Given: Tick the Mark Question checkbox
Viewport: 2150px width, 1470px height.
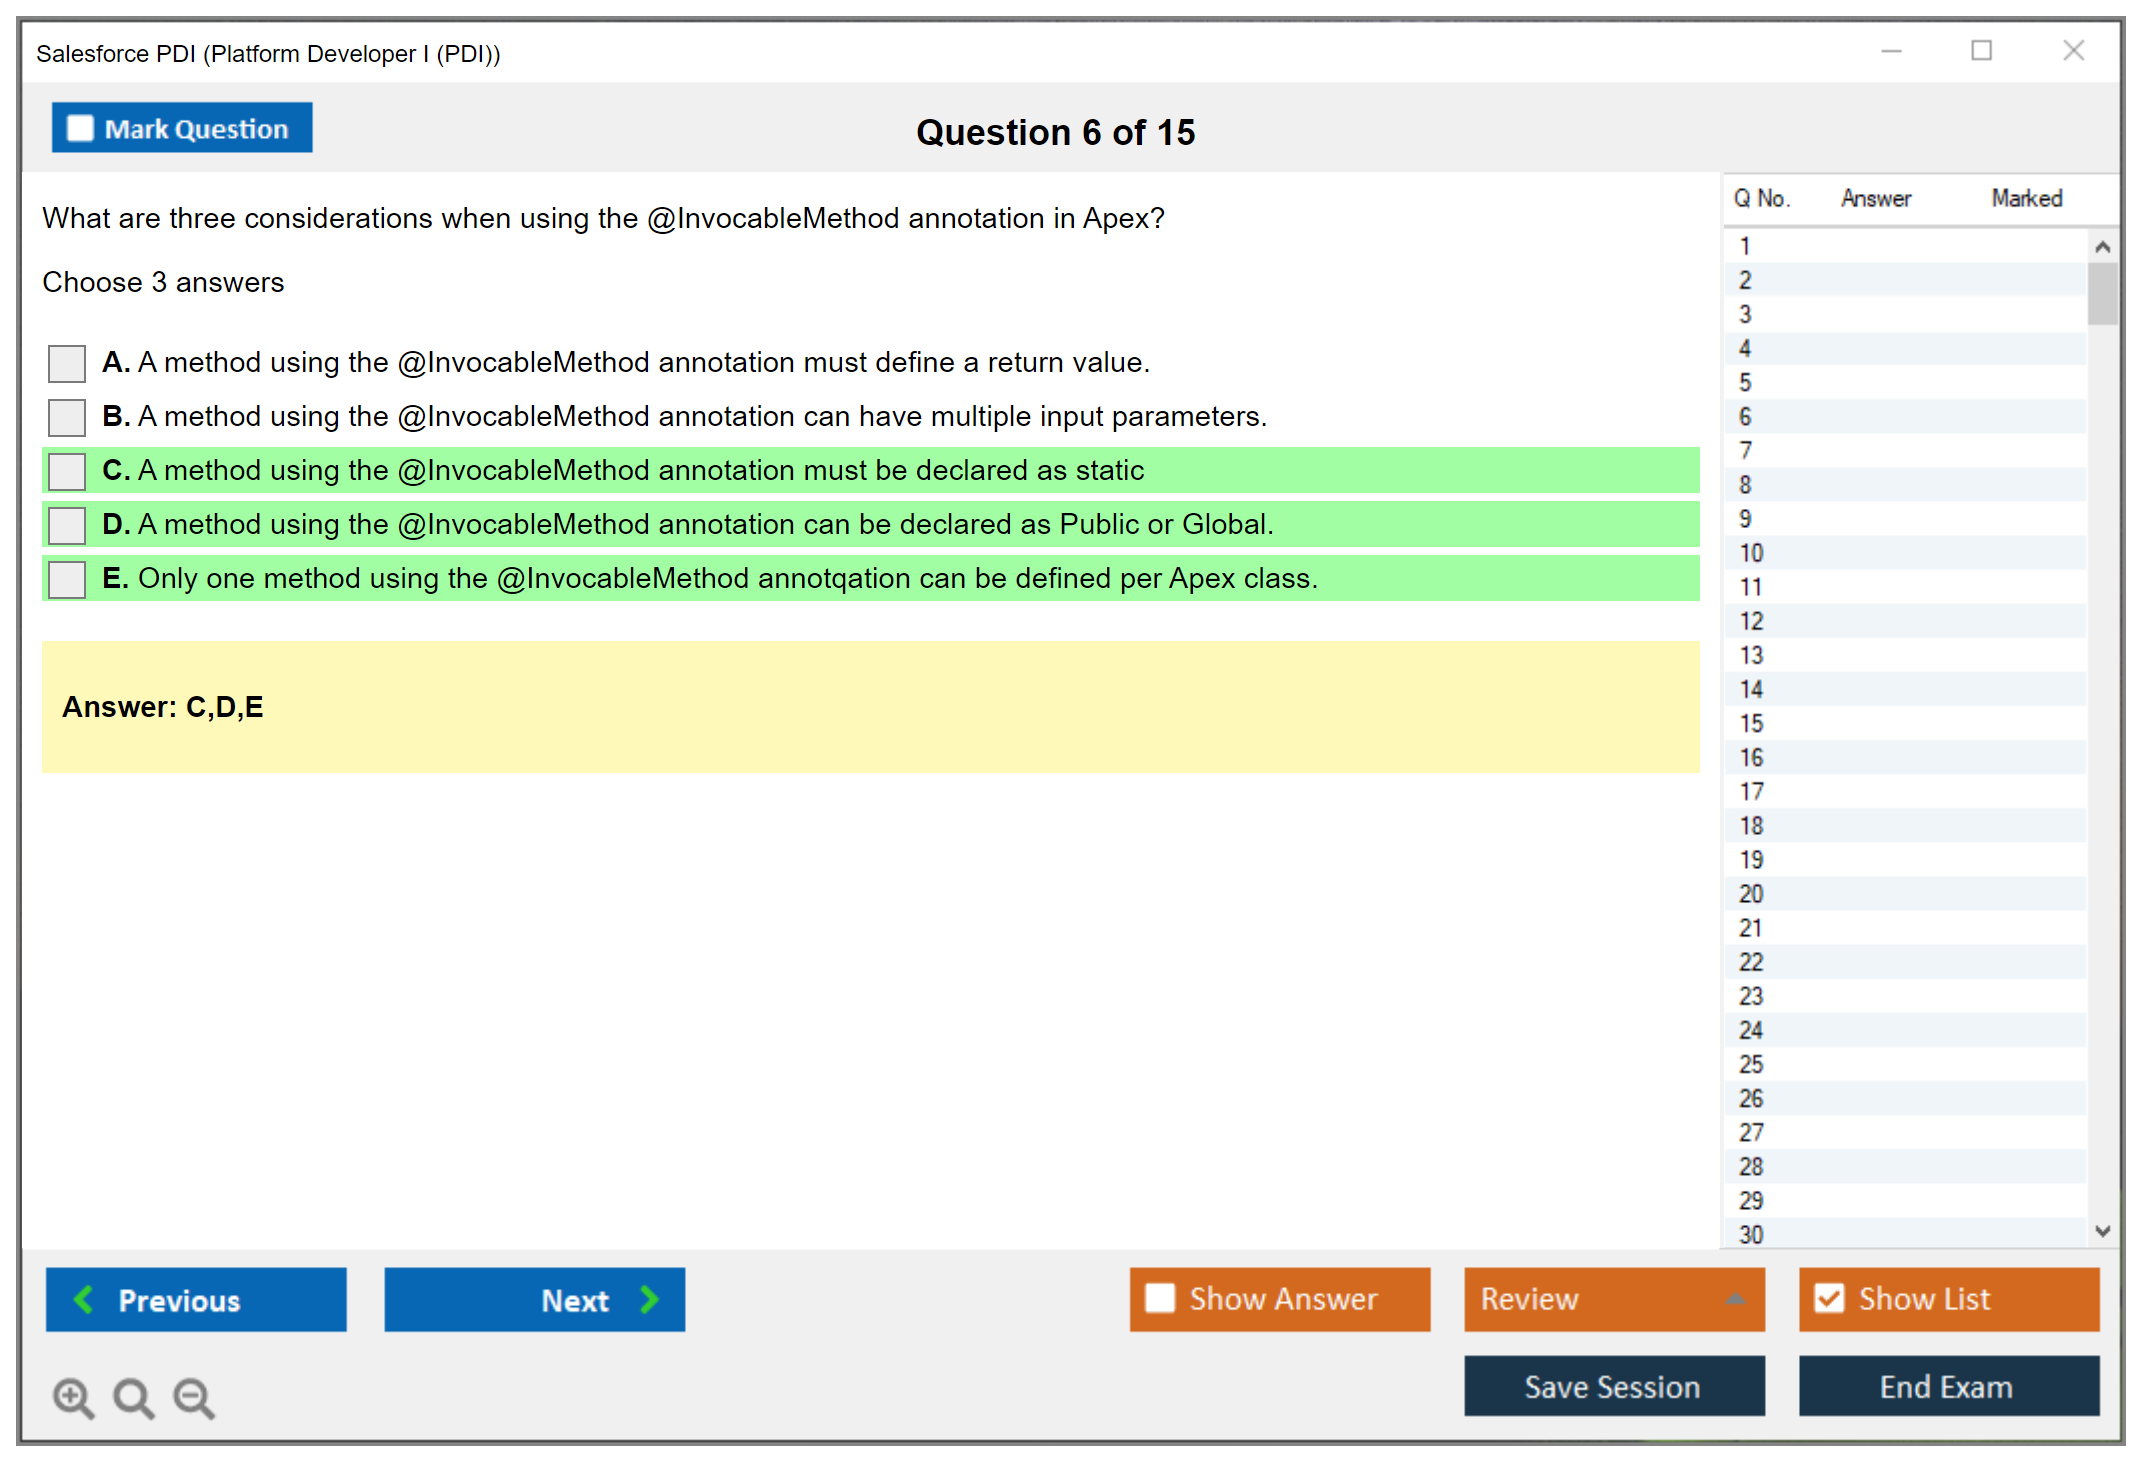Looking at the screenshot, I should click(80, 129).
